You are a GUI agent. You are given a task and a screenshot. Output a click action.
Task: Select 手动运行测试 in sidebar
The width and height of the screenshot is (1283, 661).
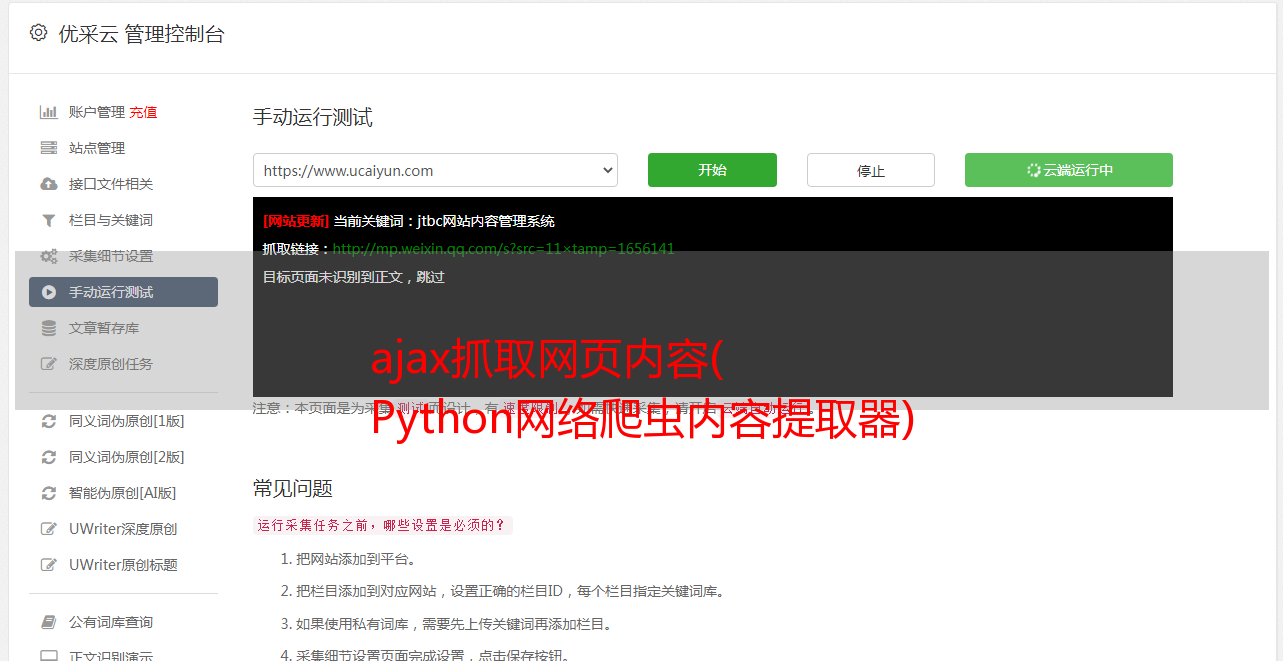(x=123, y=292)
